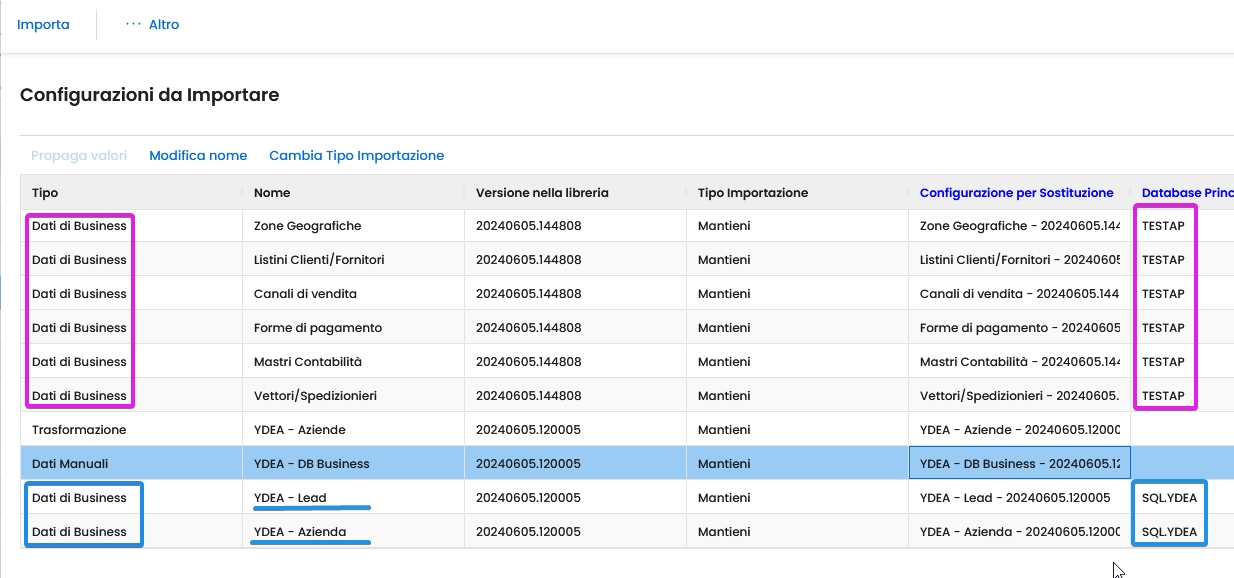
Task: Select the Canali di vendita row
Action: point(305,294)
